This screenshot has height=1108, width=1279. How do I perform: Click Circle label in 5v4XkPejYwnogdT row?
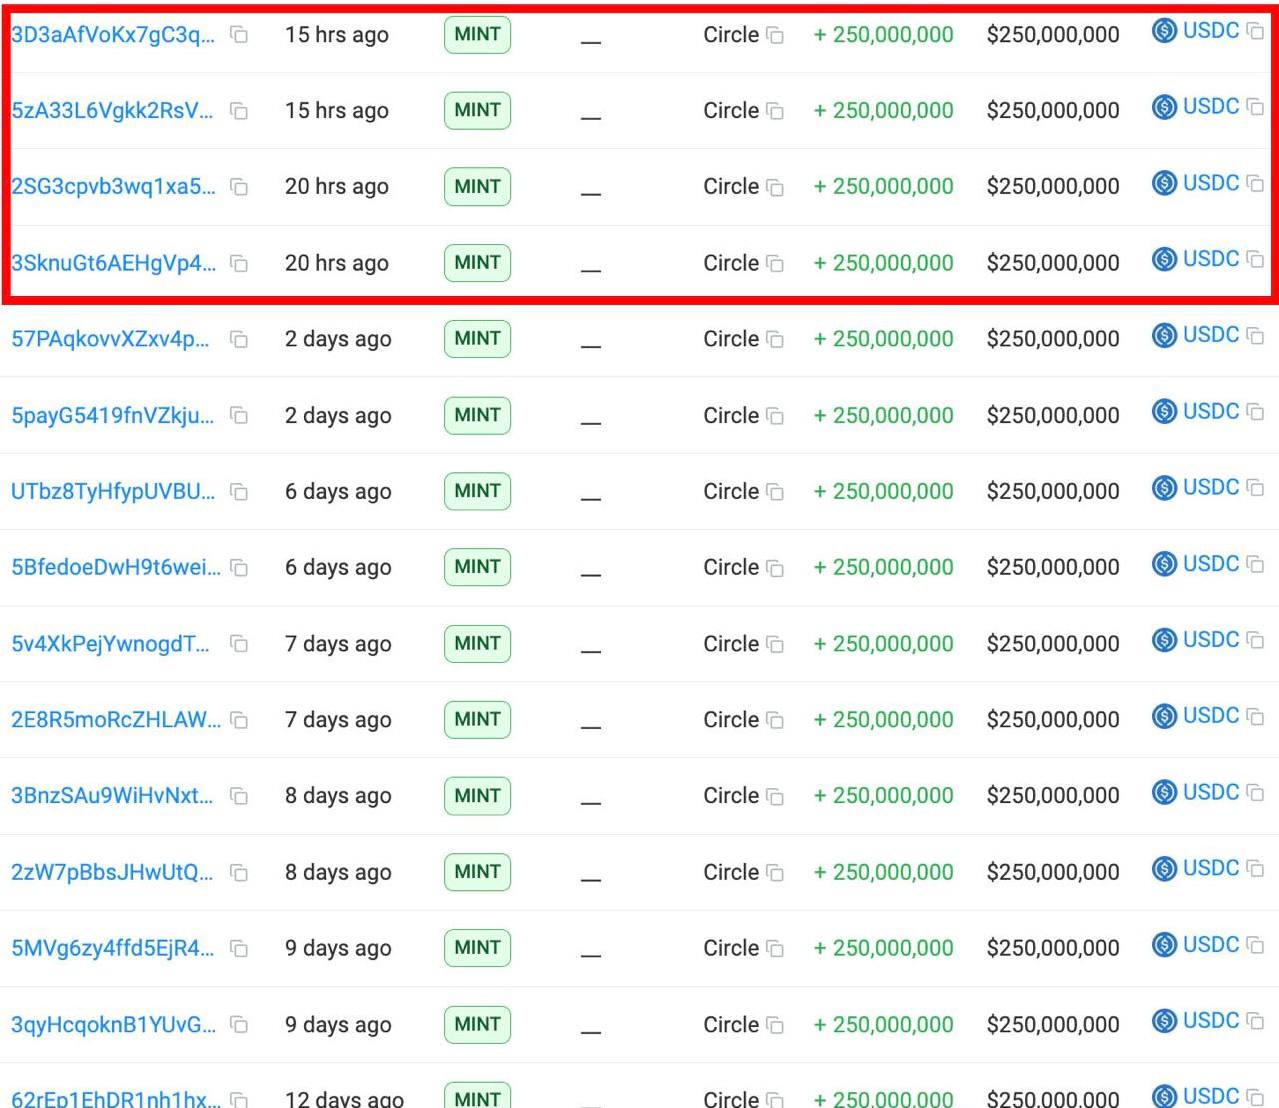click(730, 644)
